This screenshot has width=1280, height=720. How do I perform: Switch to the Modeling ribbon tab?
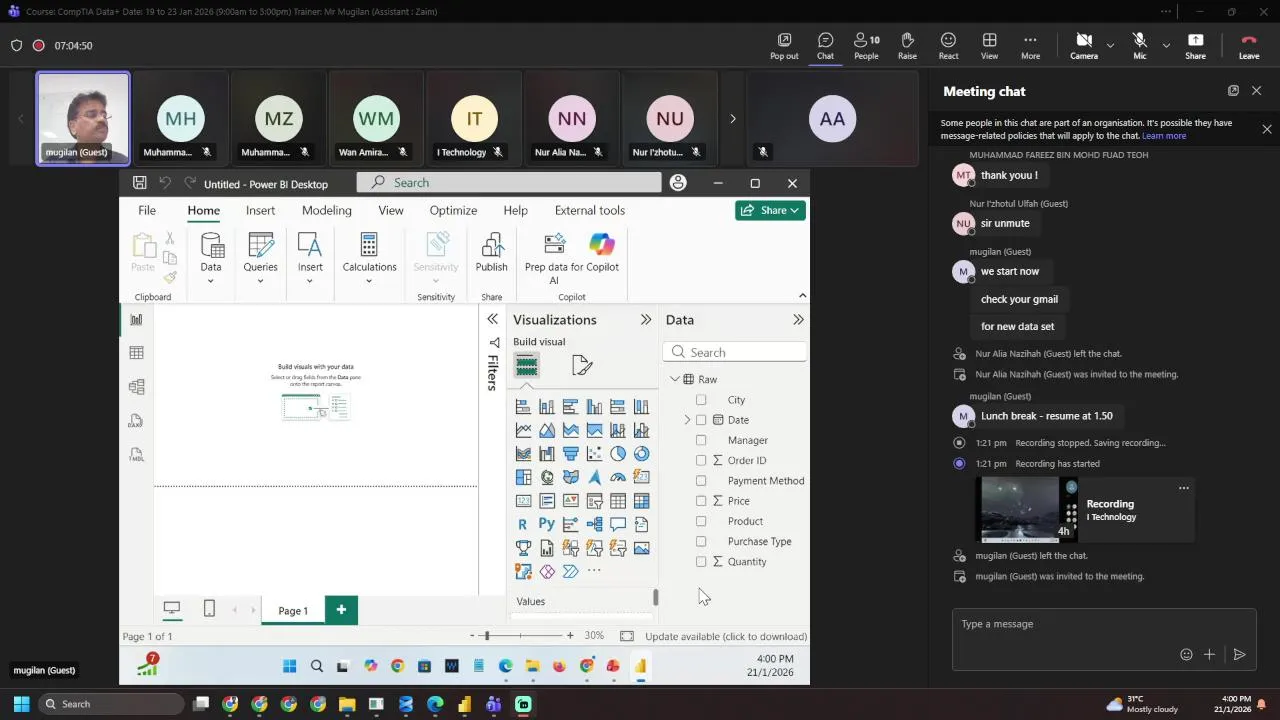pyautogui.click(x=327, y=211)
